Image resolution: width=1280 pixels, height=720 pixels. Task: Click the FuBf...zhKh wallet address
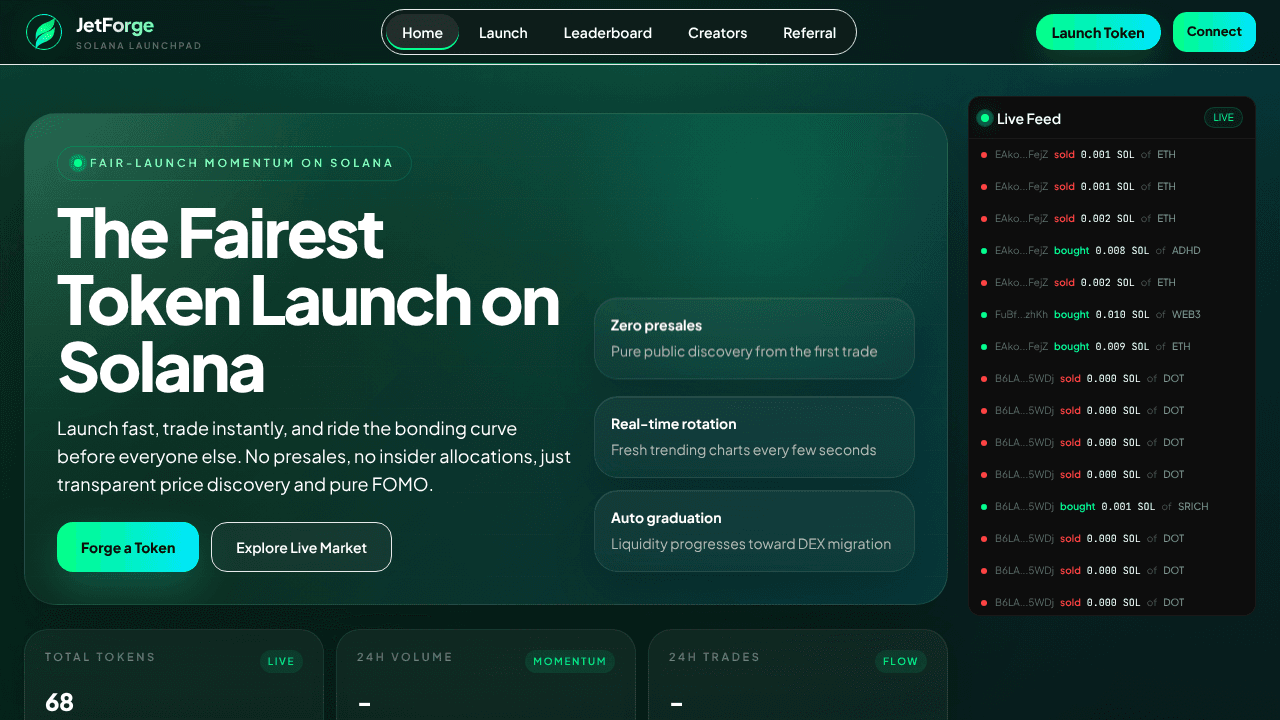1021,314
